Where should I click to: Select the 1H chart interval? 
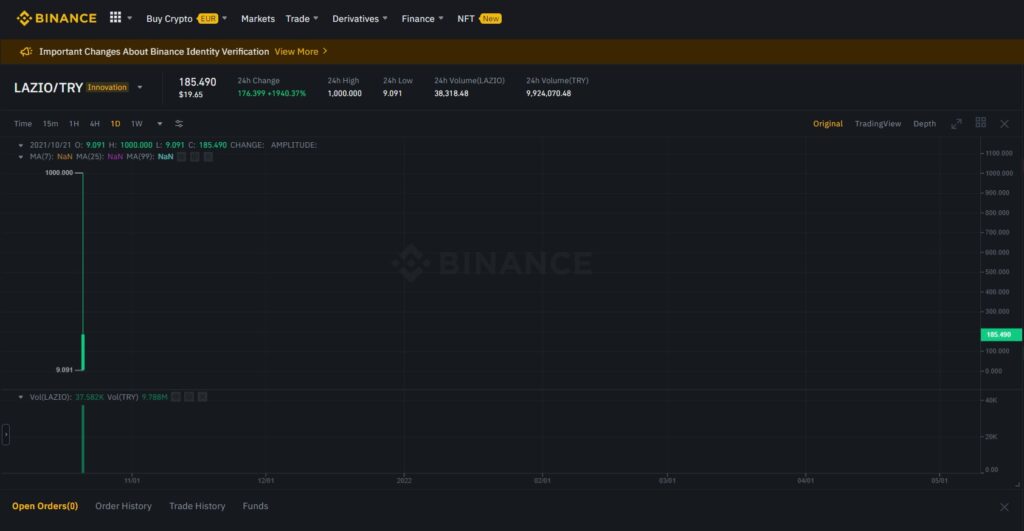click(x=74, y=123)
